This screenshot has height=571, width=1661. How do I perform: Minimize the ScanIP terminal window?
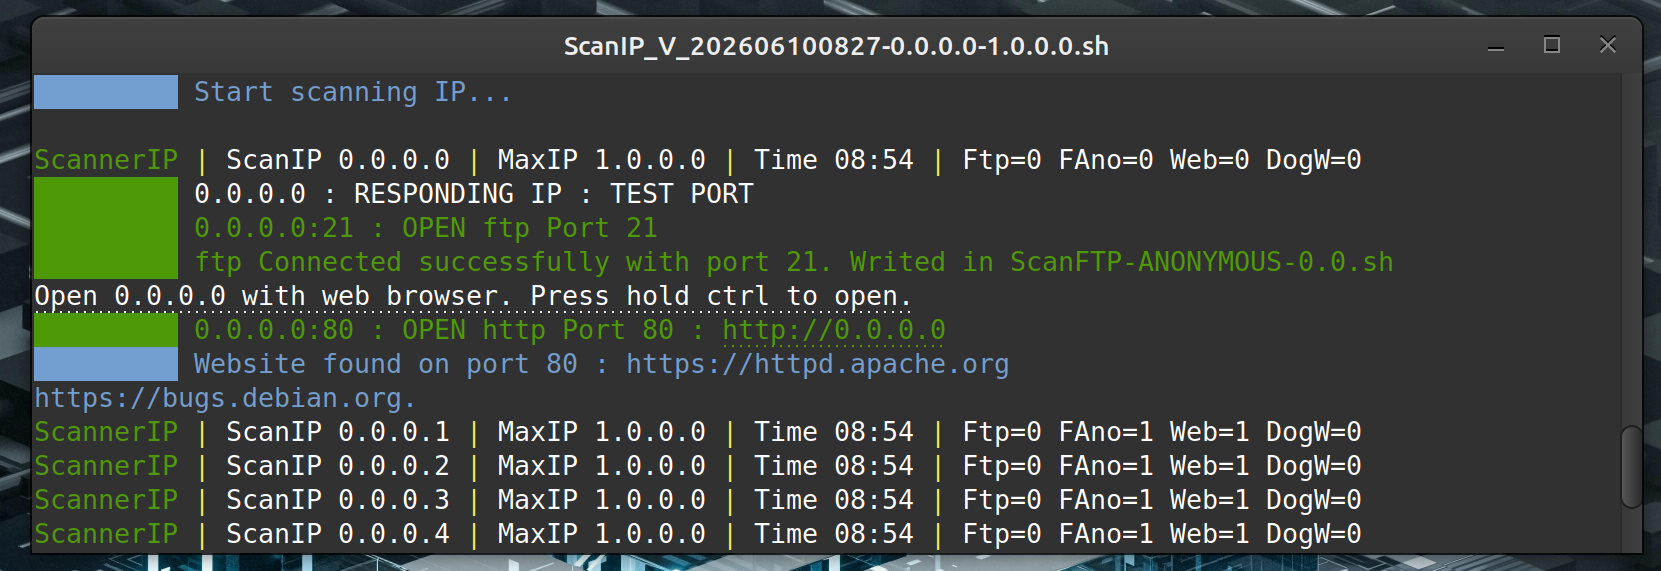(1496, 45)
